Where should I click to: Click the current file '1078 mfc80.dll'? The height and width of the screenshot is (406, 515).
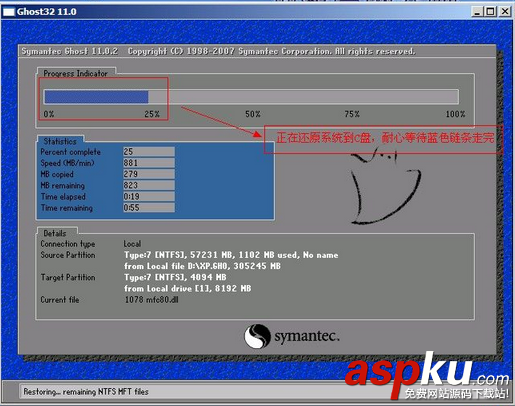point(152,300)
